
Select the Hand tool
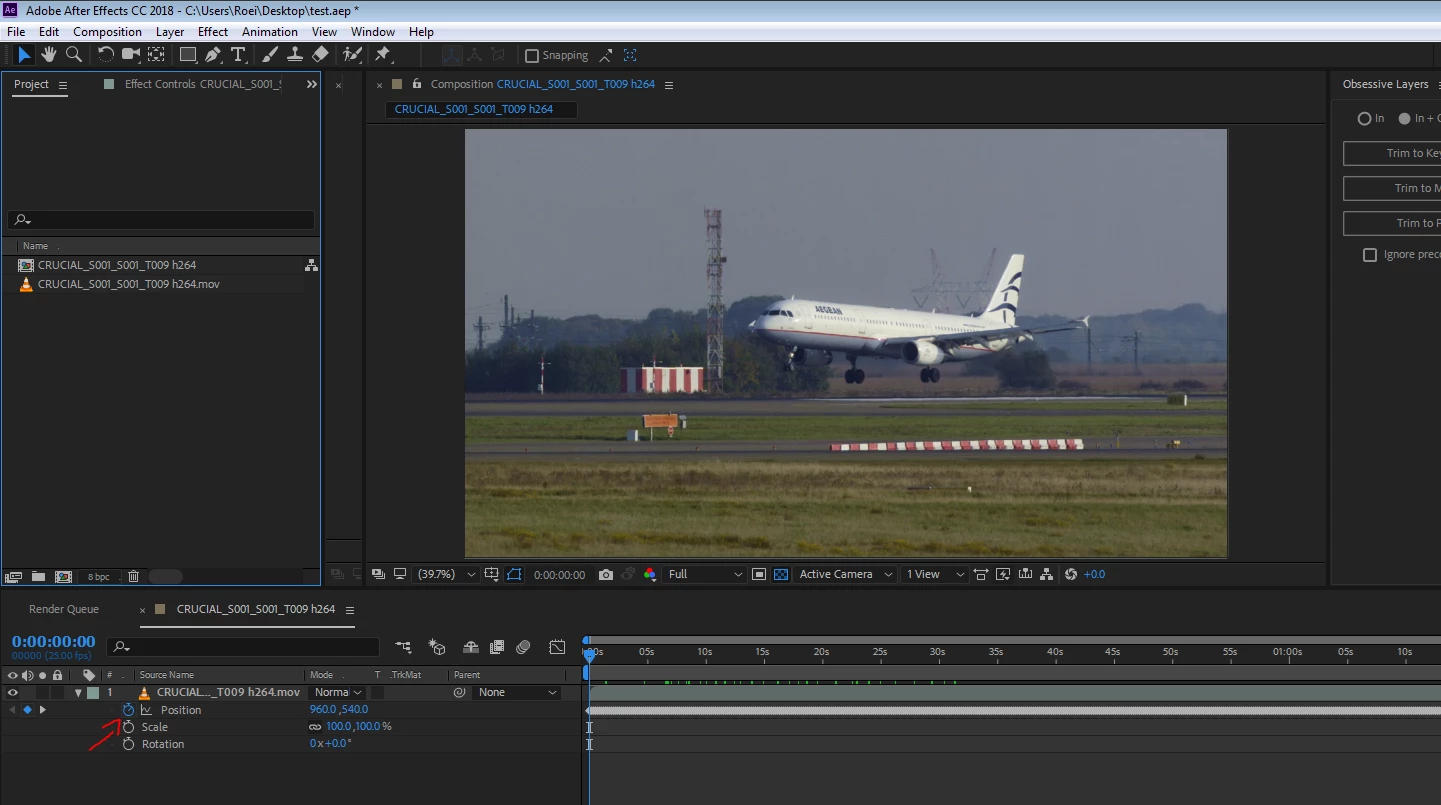(x=49, y=55)
